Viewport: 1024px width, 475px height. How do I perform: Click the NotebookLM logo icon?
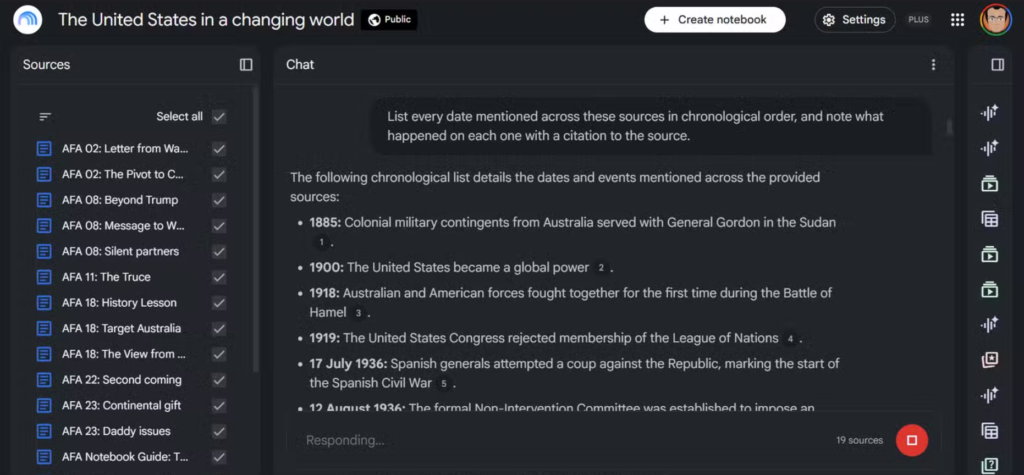point(27,20)
